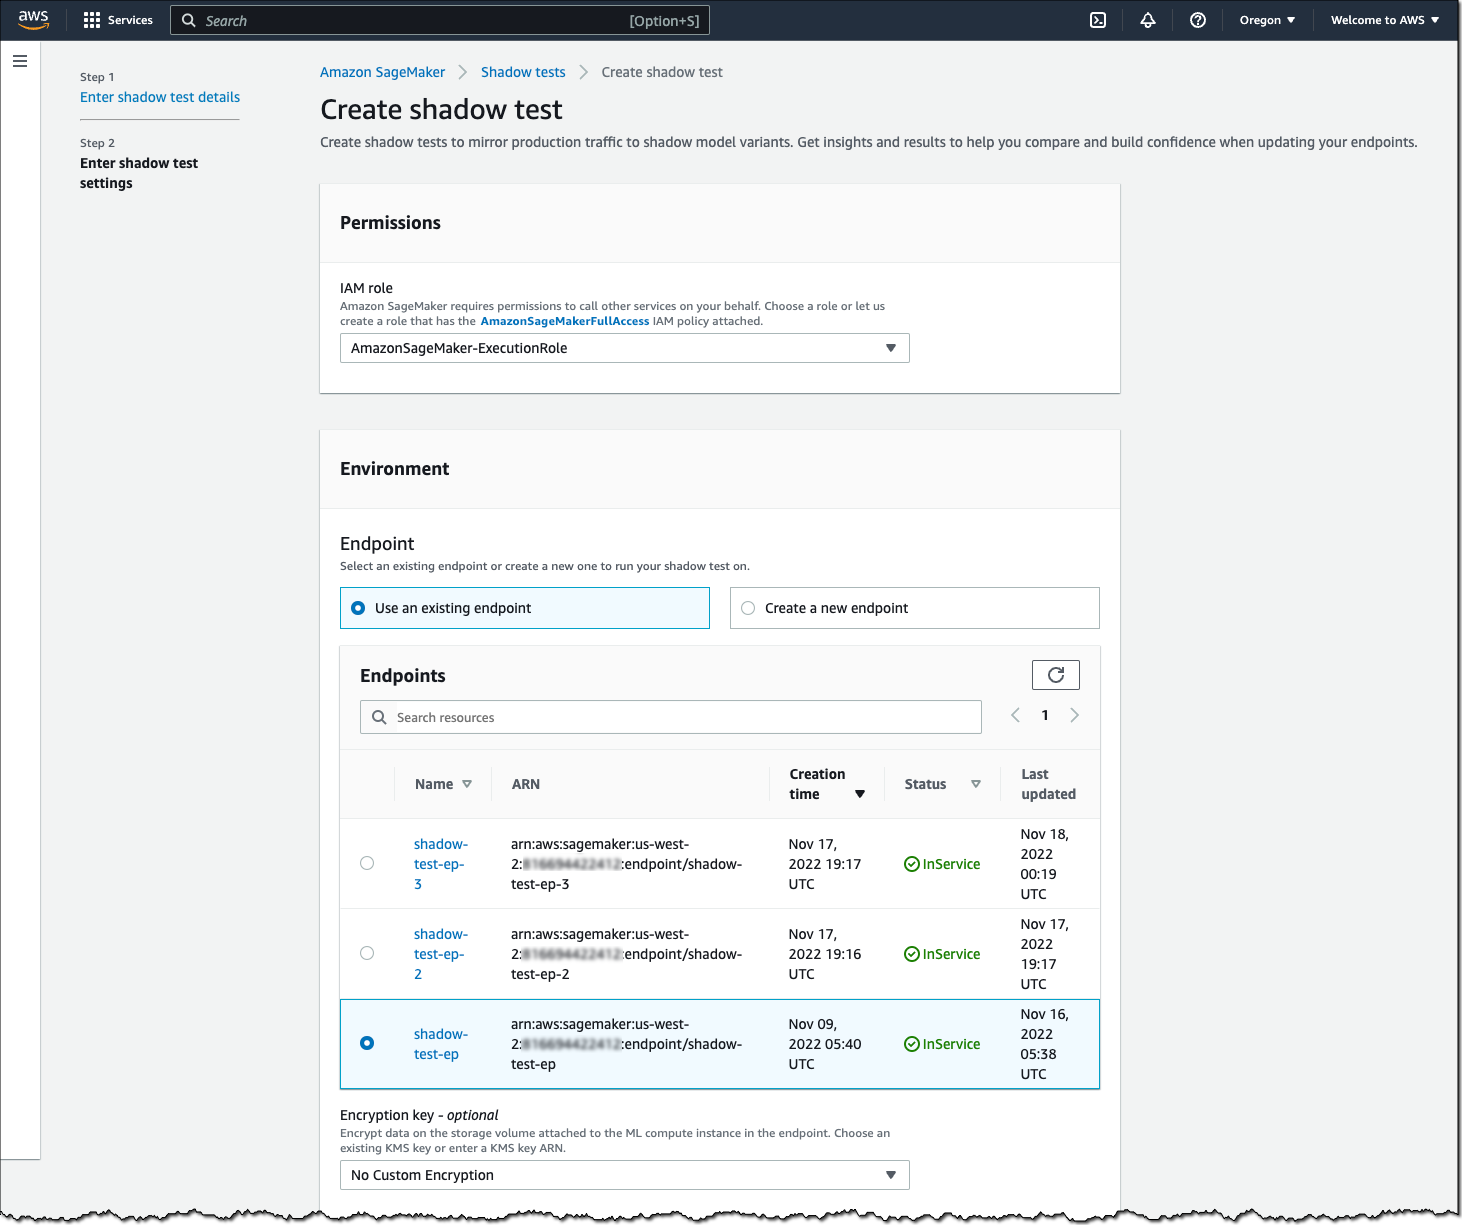This screenshot has width=1462, height=1225.
Task: Toggle the hamburger side navigation menu
Action: [x=20, y=61]
